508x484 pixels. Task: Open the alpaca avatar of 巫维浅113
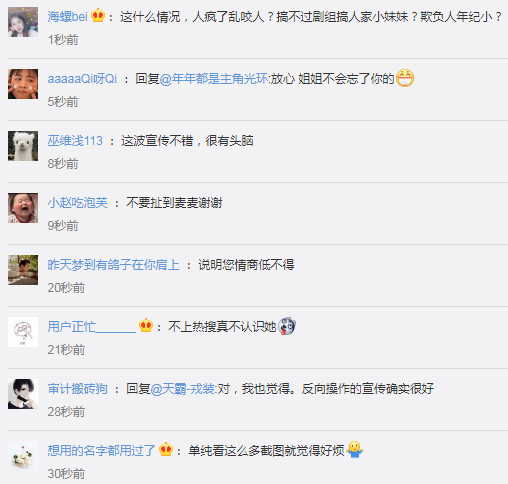point(23,146)
